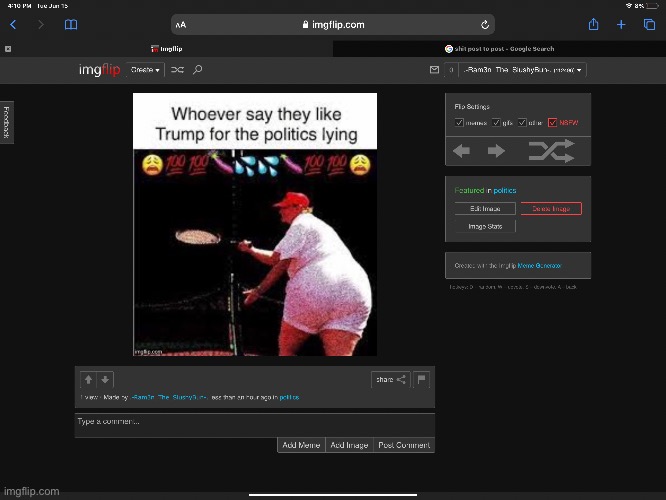Add a new tab with the plus icon
666x500 pixels.
[x=621, y=25]
